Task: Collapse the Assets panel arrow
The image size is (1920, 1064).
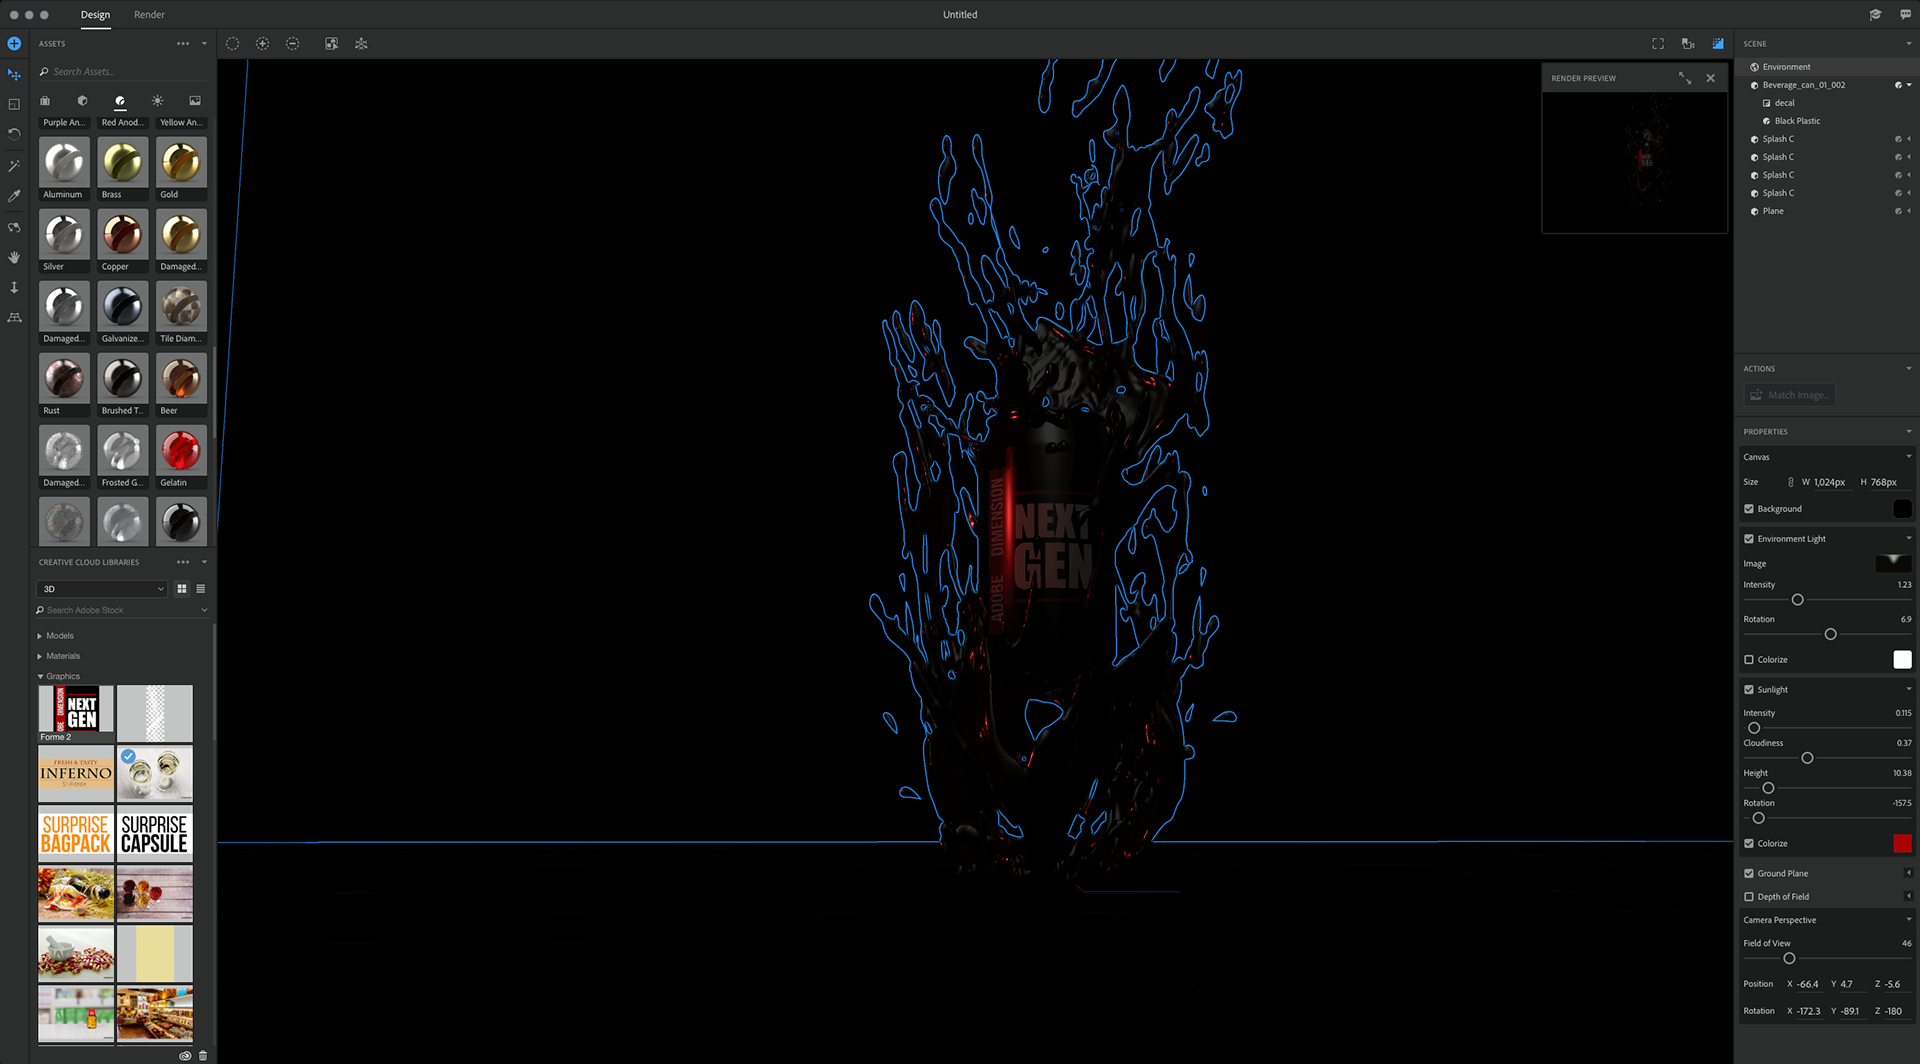Action: click(x=205, y=44)
